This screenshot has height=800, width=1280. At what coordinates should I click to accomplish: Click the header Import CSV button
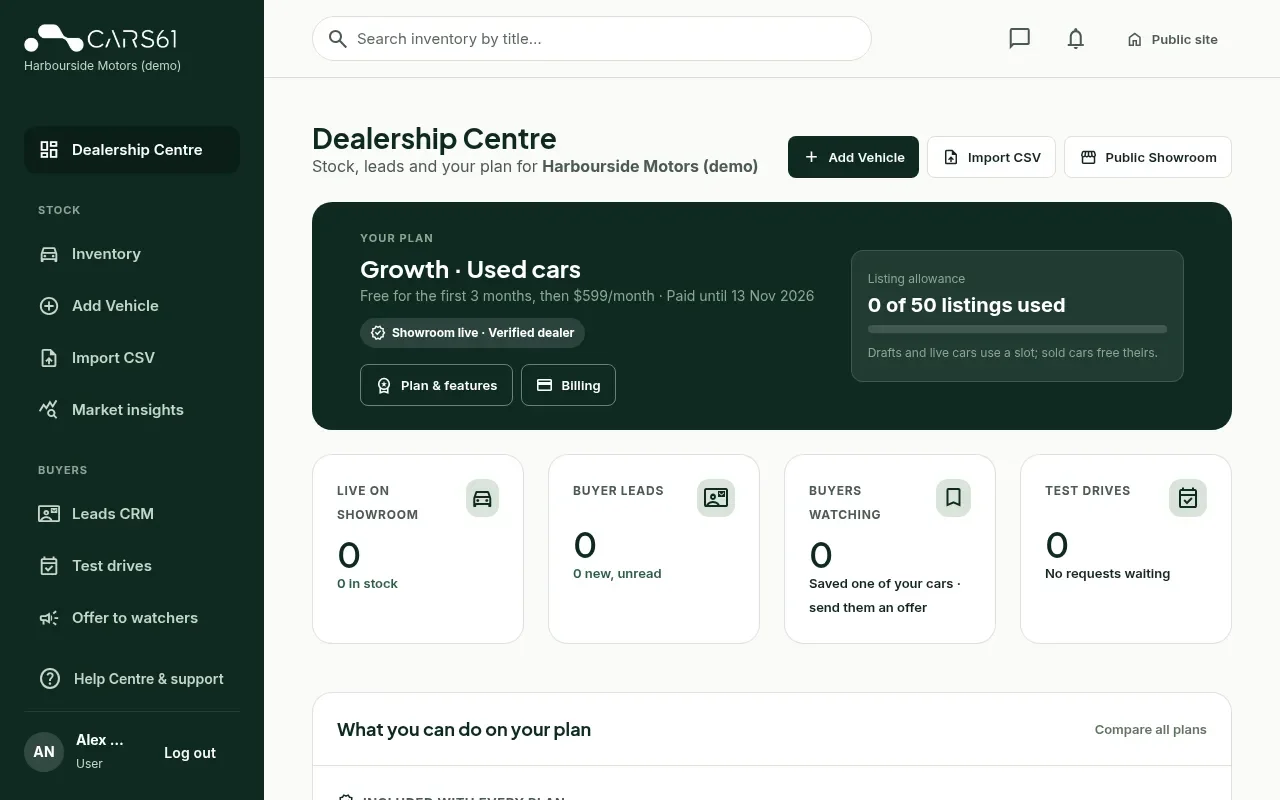[x=991, y=157]
